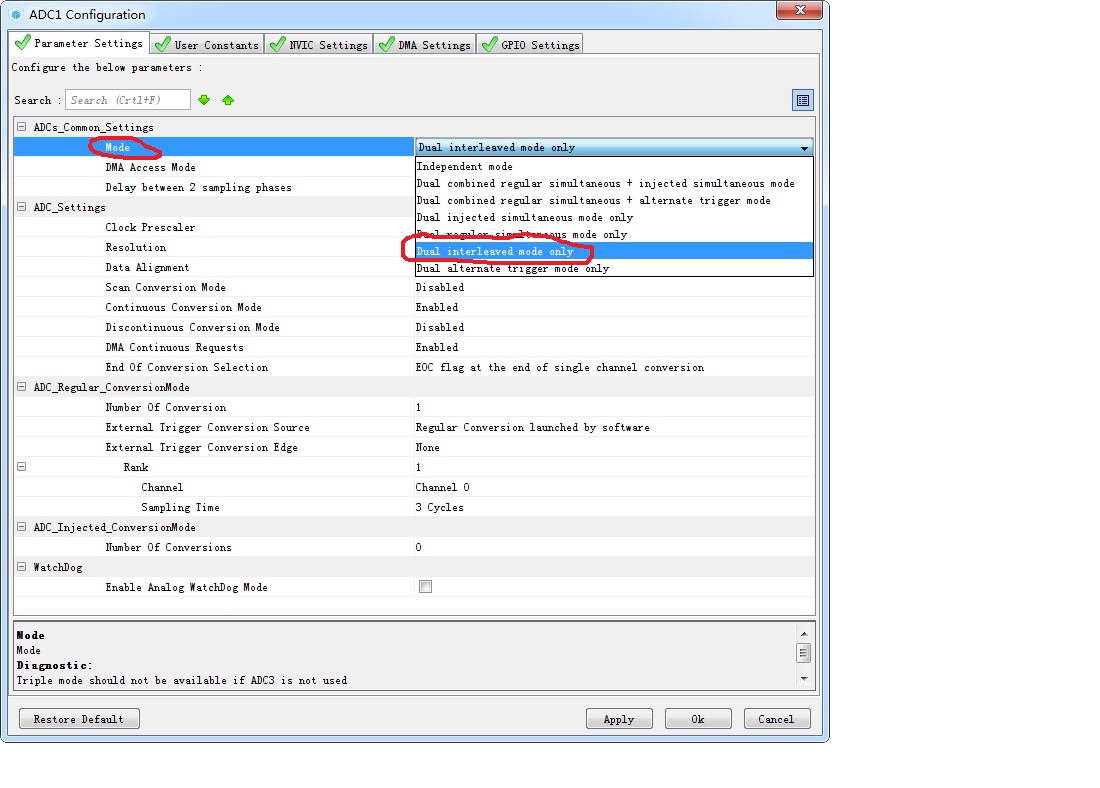Click description panel scroll down arrow

pos(804,679)
